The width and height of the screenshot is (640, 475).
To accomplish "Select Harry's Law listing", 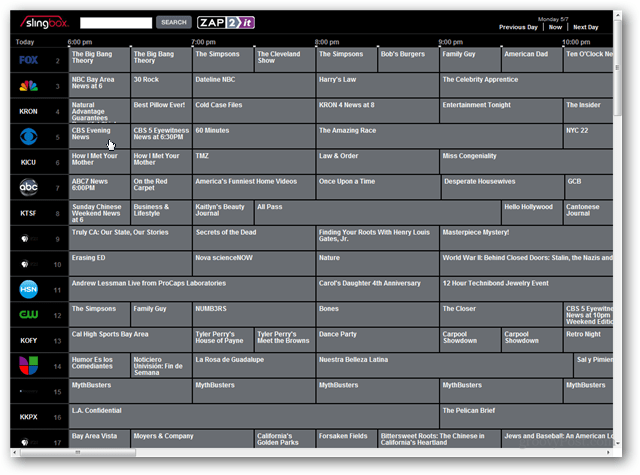I will click(x=377, y=85).
